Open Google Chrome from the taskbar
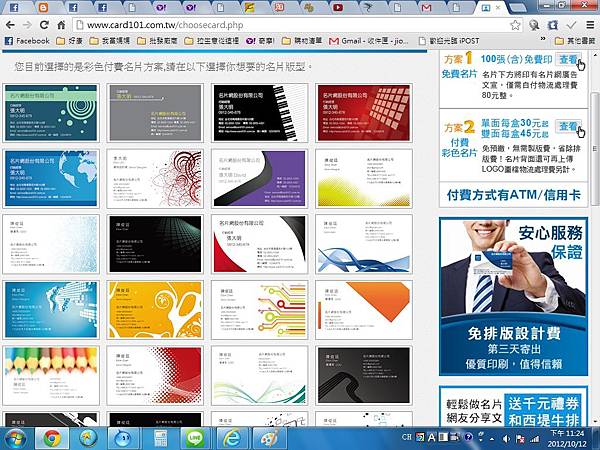 52,439
